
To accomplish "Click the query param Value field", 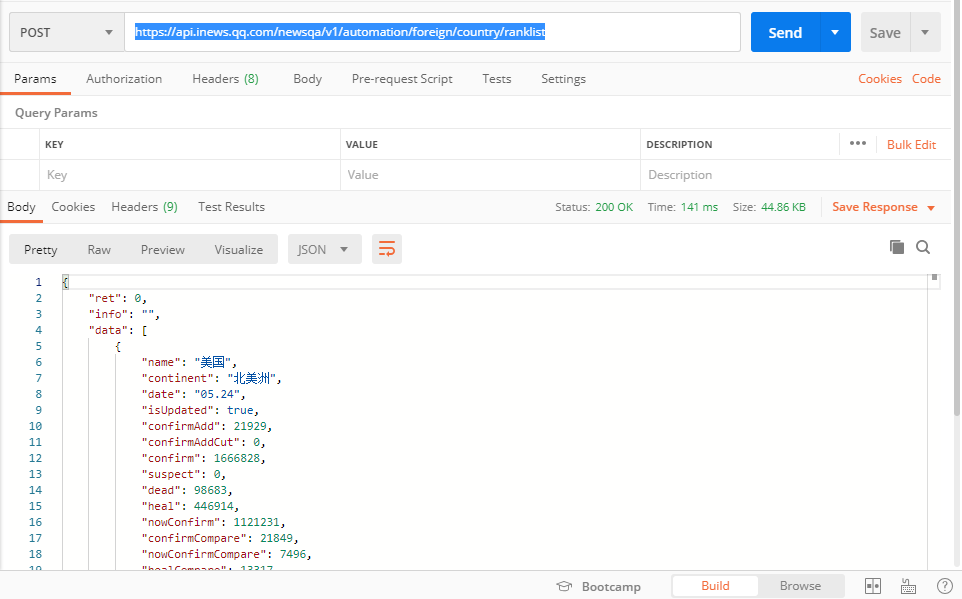I will (x=490, y=175).
